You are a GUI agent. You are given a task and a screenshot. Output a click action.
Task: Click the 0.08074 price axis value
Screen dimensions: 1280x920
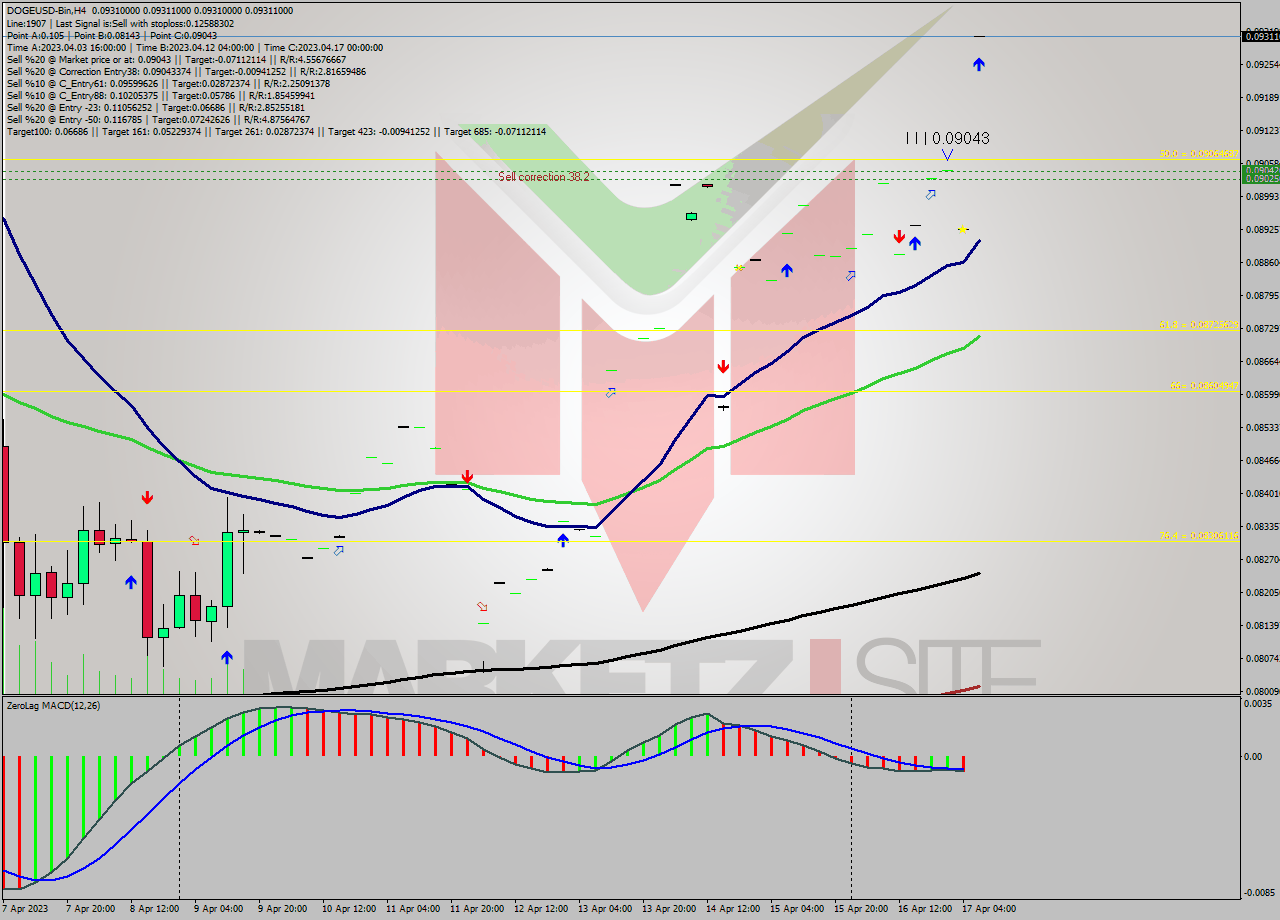coord(1262,659)
